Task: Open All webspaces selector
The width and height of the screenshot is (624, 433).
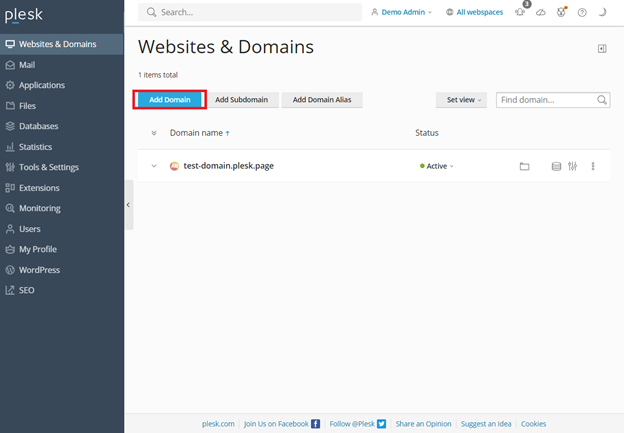Action: point(474,12)
